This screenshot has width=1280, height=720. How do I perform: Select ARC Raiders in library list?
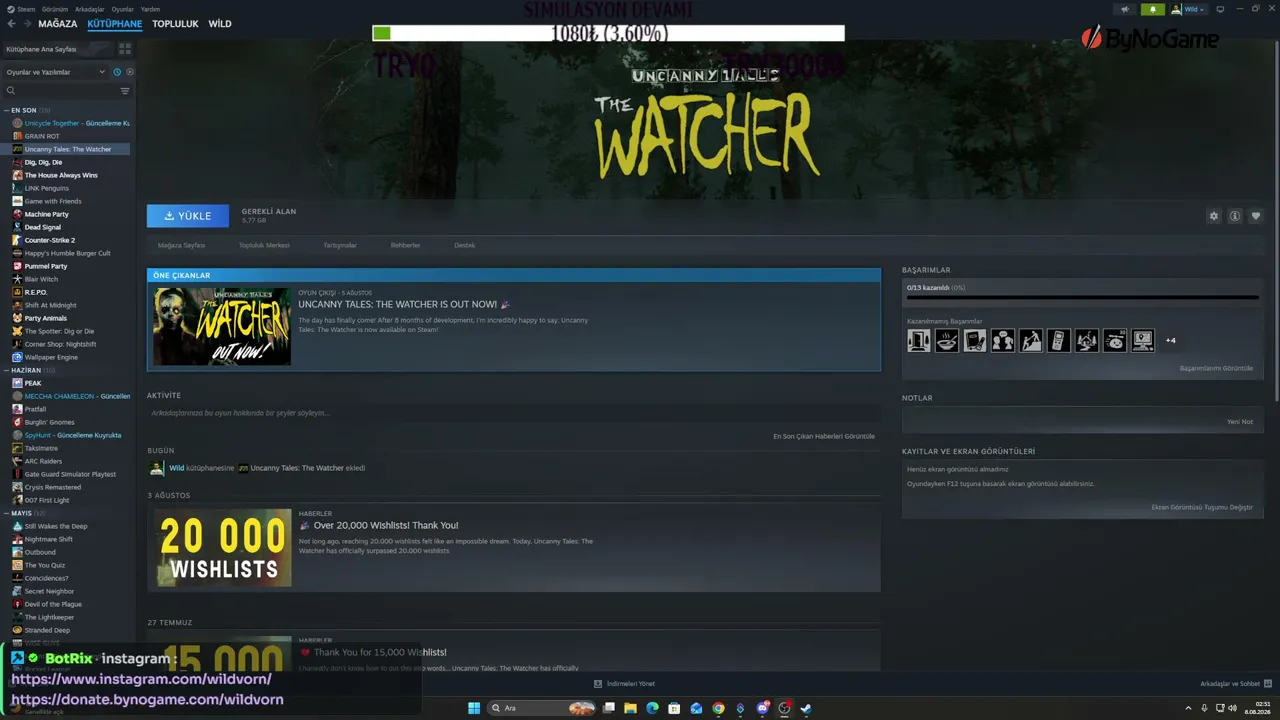[x=42, y=461]
